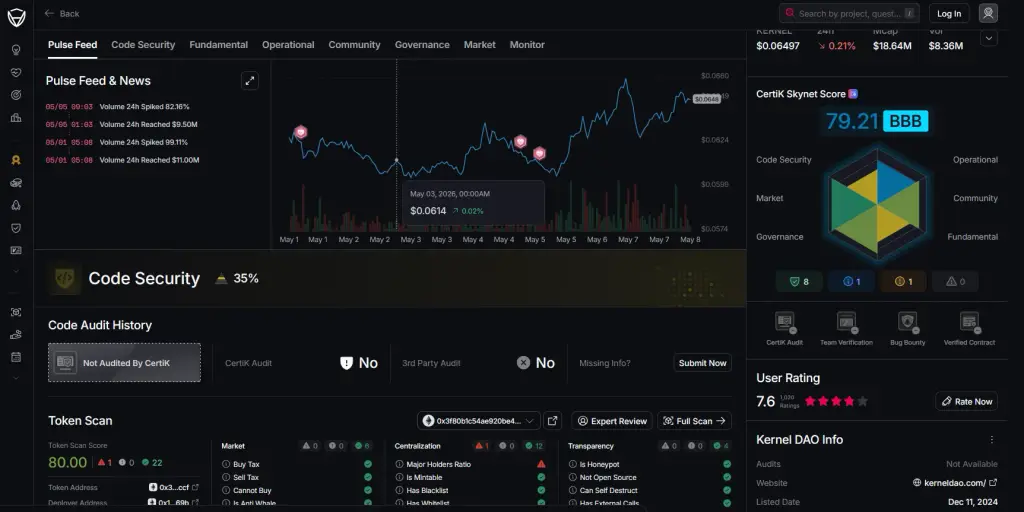Click the info icon beside Is Honeypot
Screen dimensions: 1024x512
tap(572, 464)
